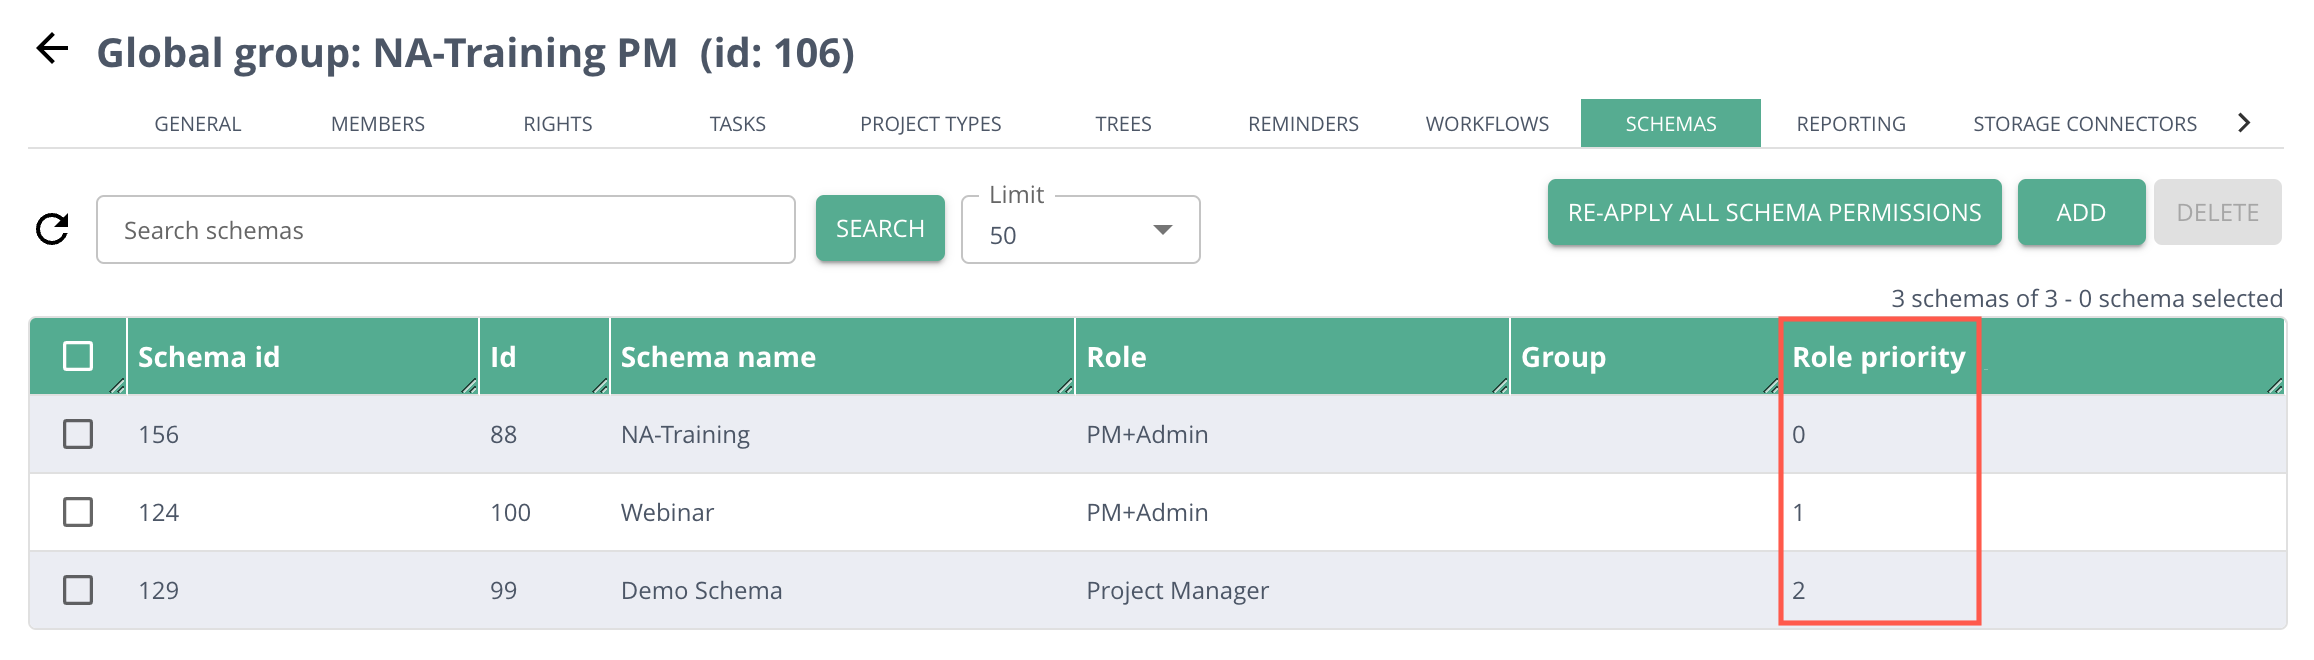The width and height of the screenshot is (2314, 660).
Task: Open the Rights tab
Action: point(558,124)
